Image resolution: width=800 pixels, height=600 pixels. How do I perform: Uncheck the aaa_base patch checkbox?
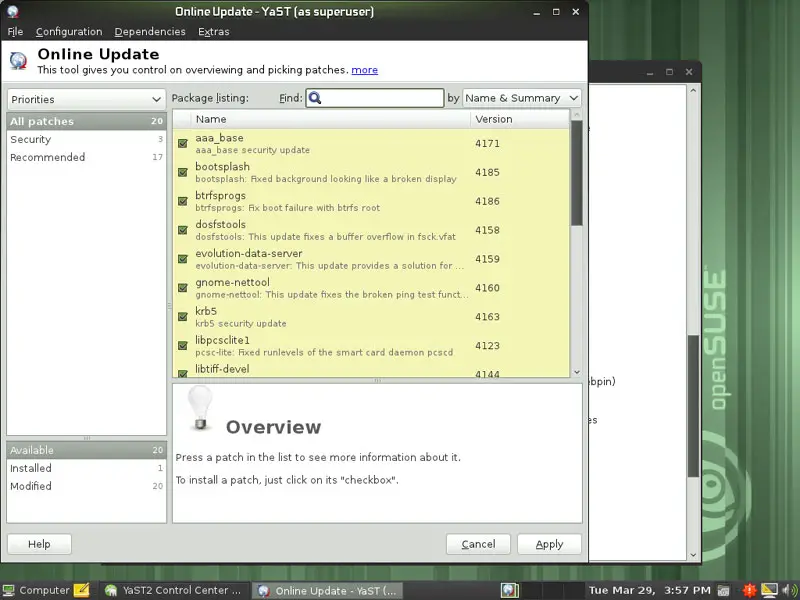pos(183,143)
